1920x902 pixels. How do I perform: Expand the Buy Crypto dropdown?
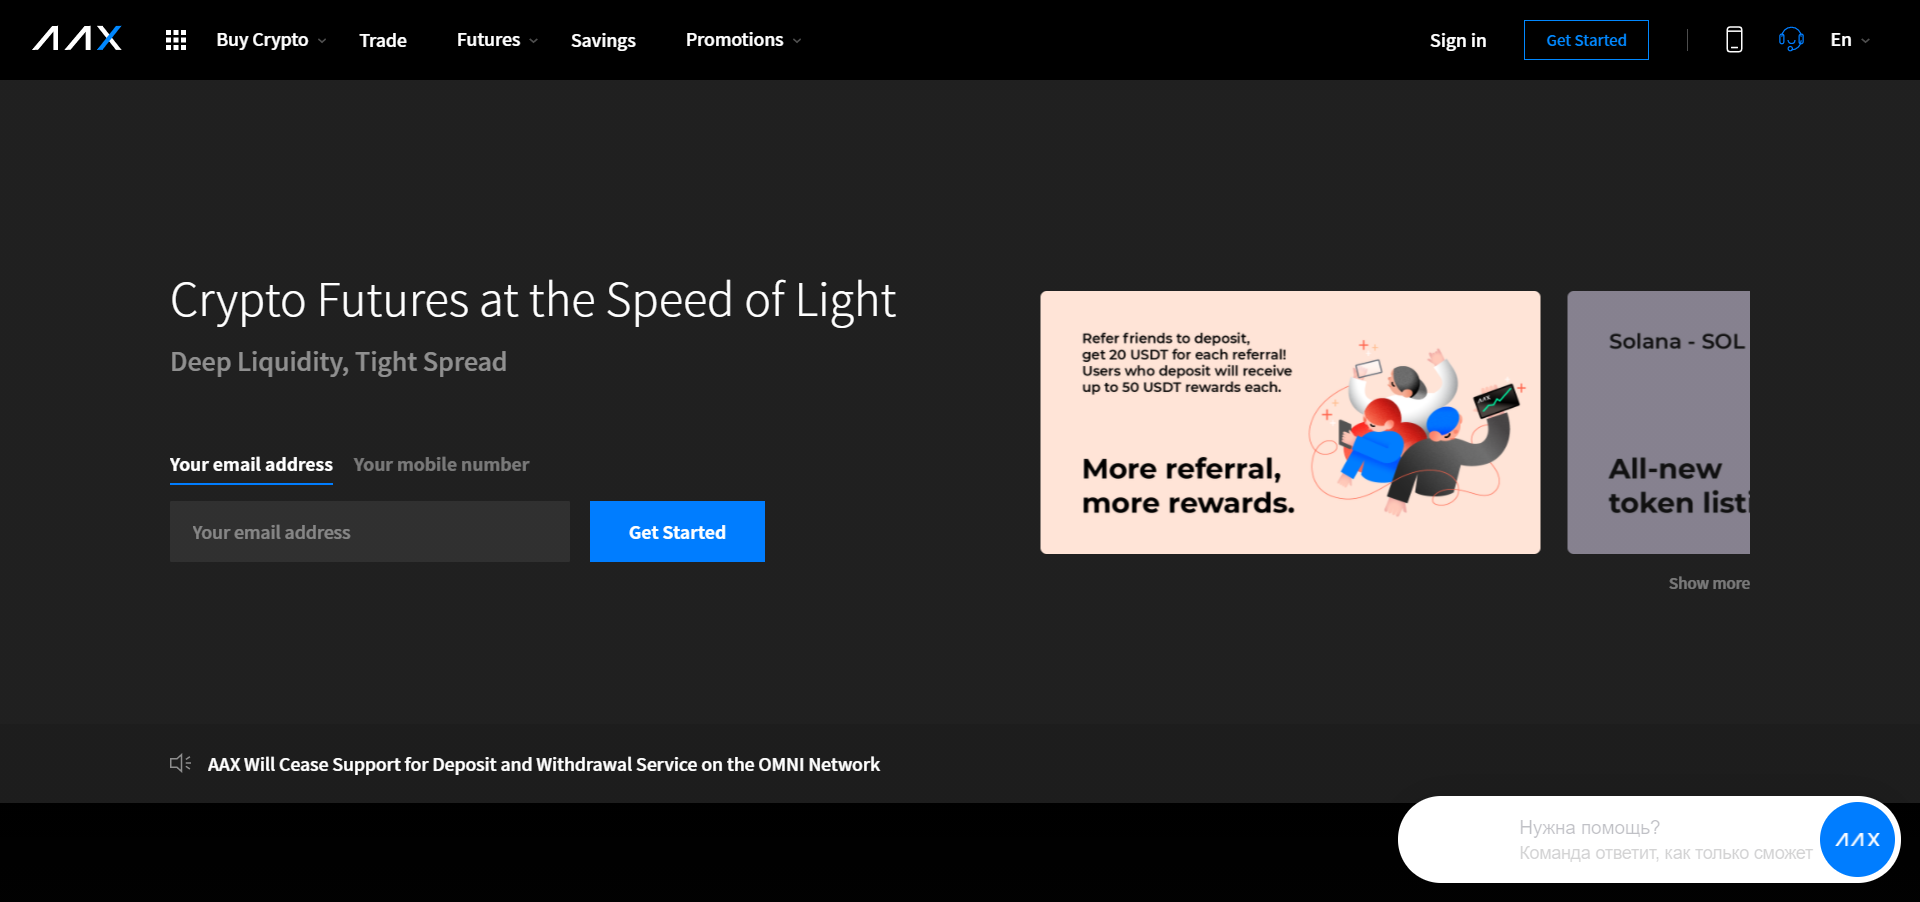click(271, 40)
